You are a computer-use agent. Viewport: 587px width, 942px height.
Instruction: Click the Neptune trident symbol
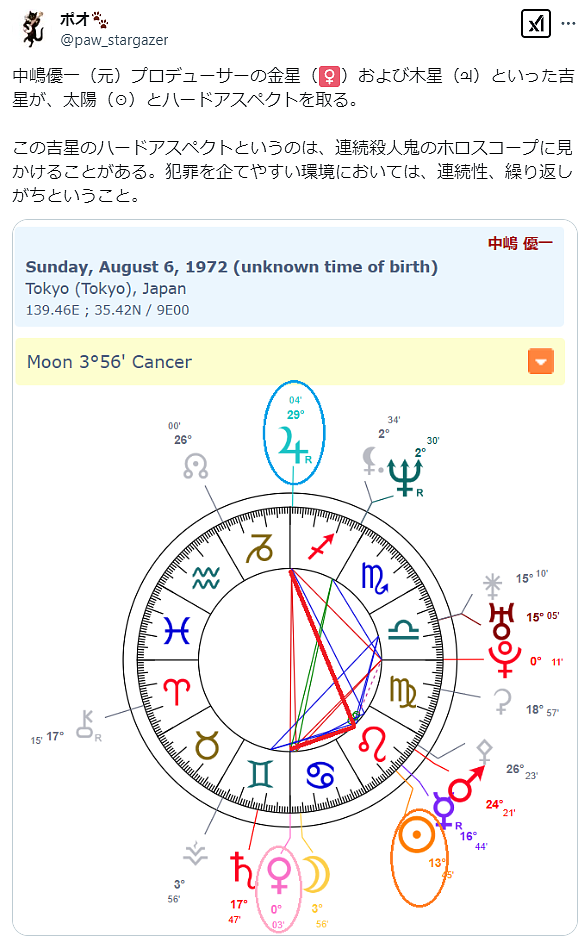tap(406, 477)
